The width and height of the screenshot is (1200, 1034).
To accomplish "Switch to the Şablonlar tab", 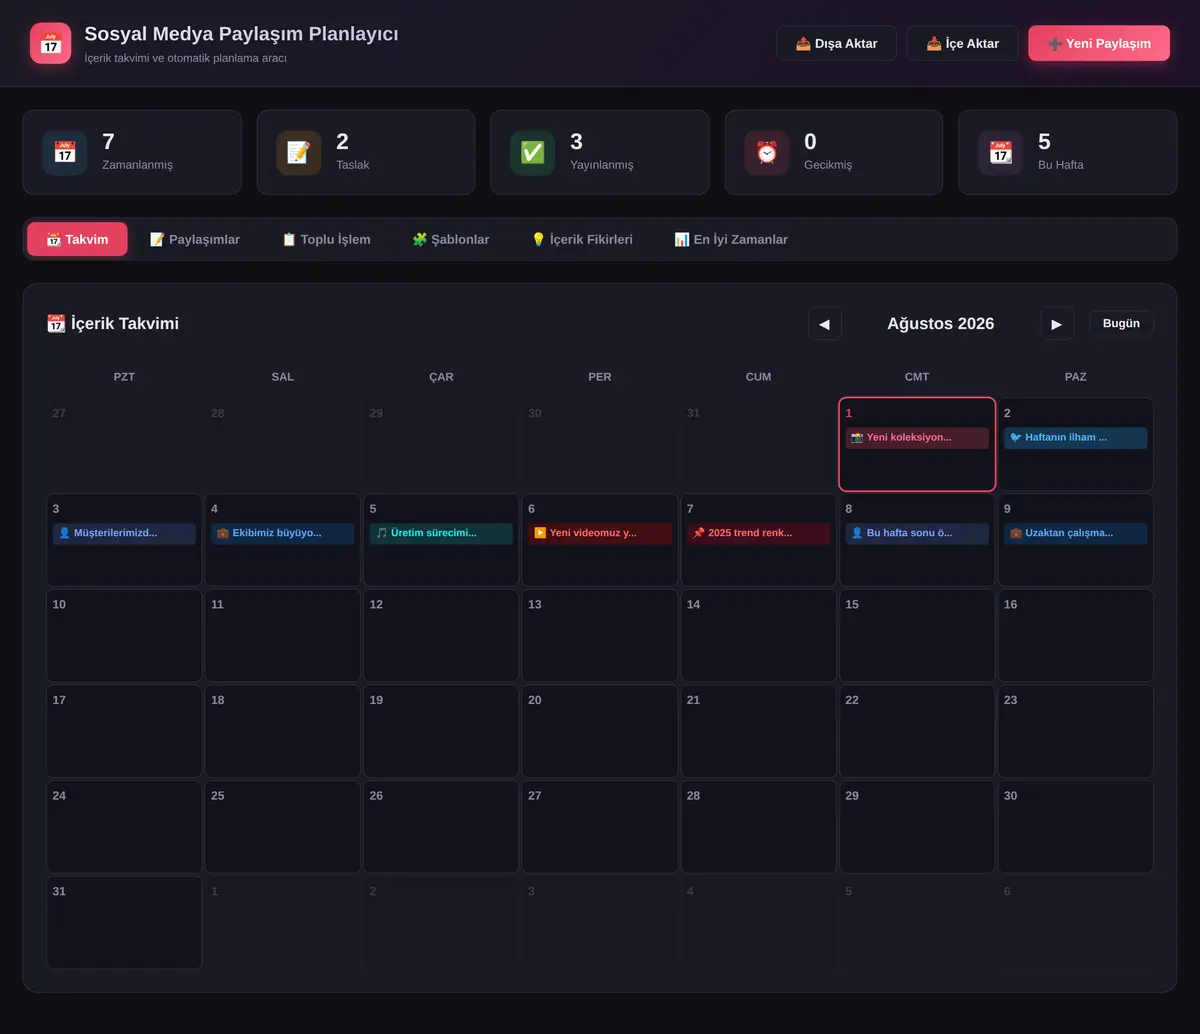I will (451, 239).
